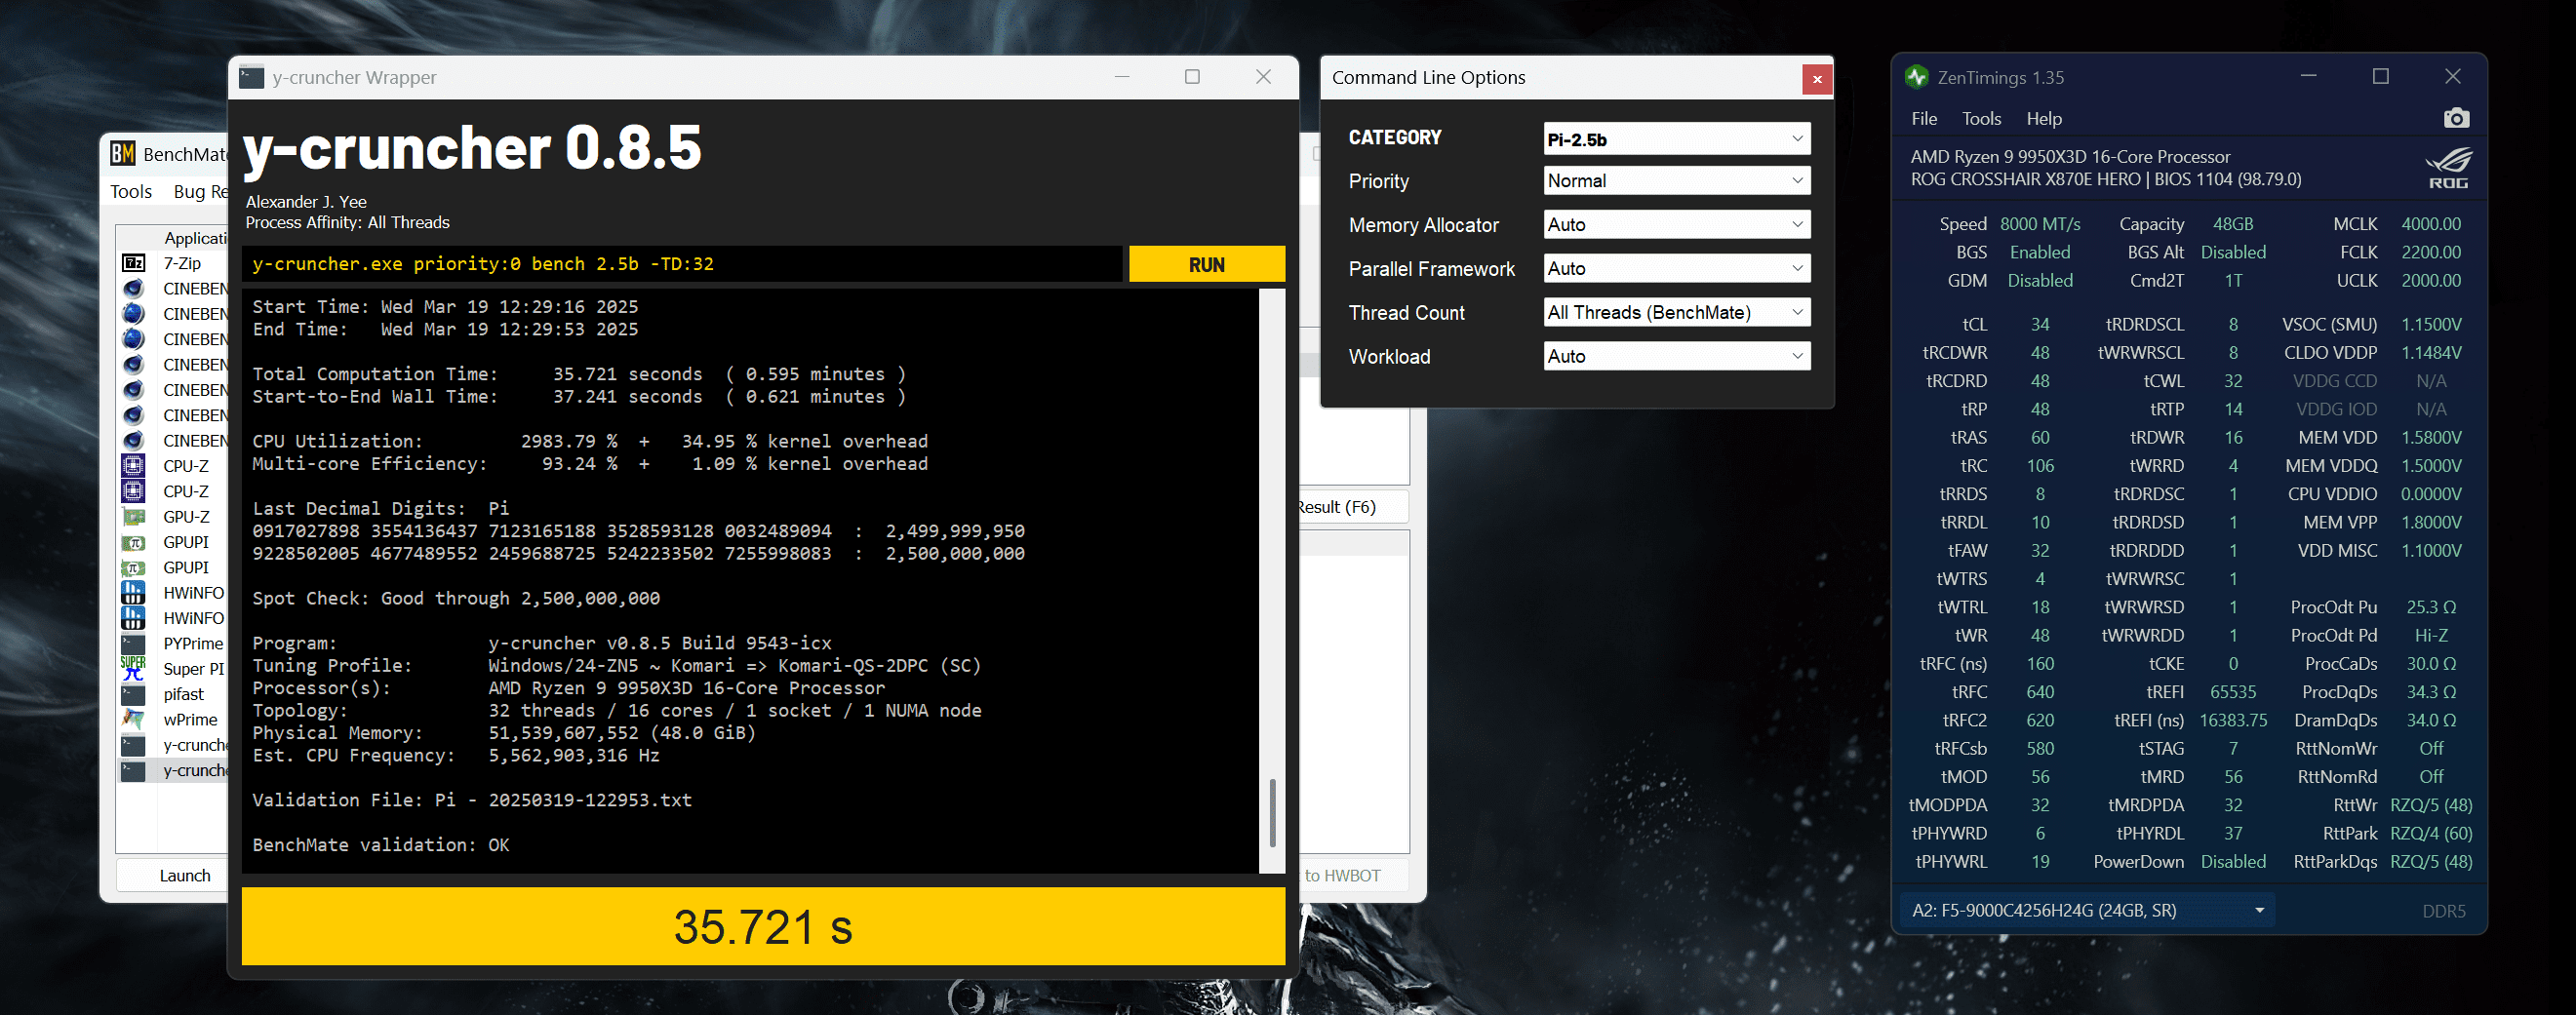Image resolution: width=2576 pixels, height=1015 pixels.
Task: Open the Tools menu in ZenTimings
Action: pos(1981,119)
